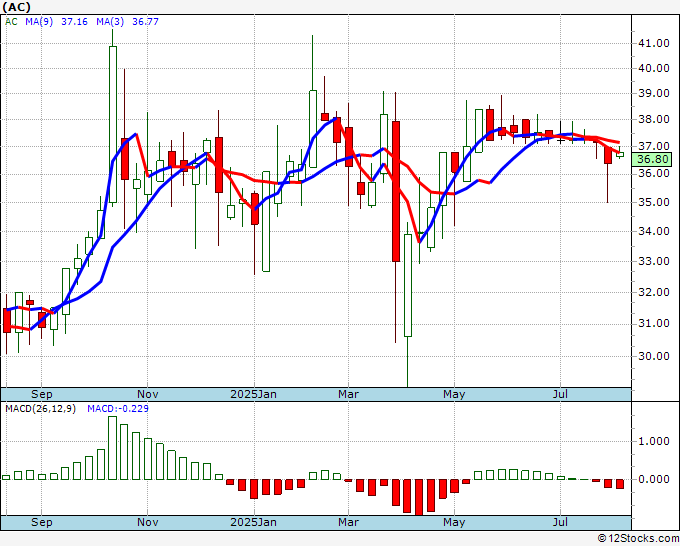Click the 41.00 price axis label
The image size is (680, 546).
(x=653, y=43)
